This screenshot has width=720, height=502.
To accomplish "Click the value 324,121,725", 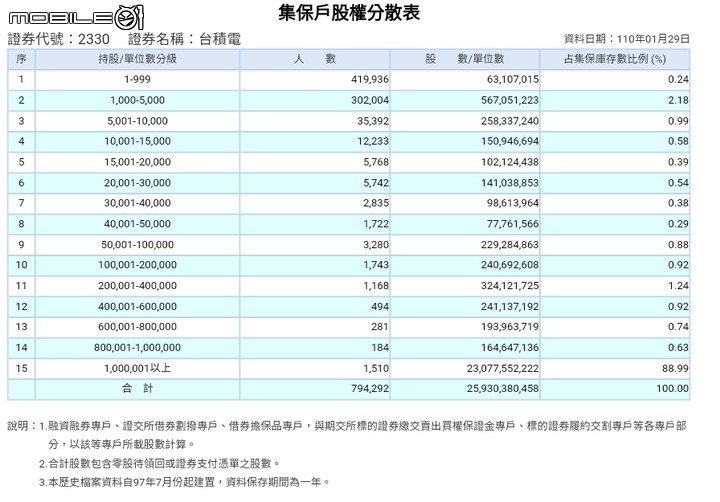I will 510,286.
